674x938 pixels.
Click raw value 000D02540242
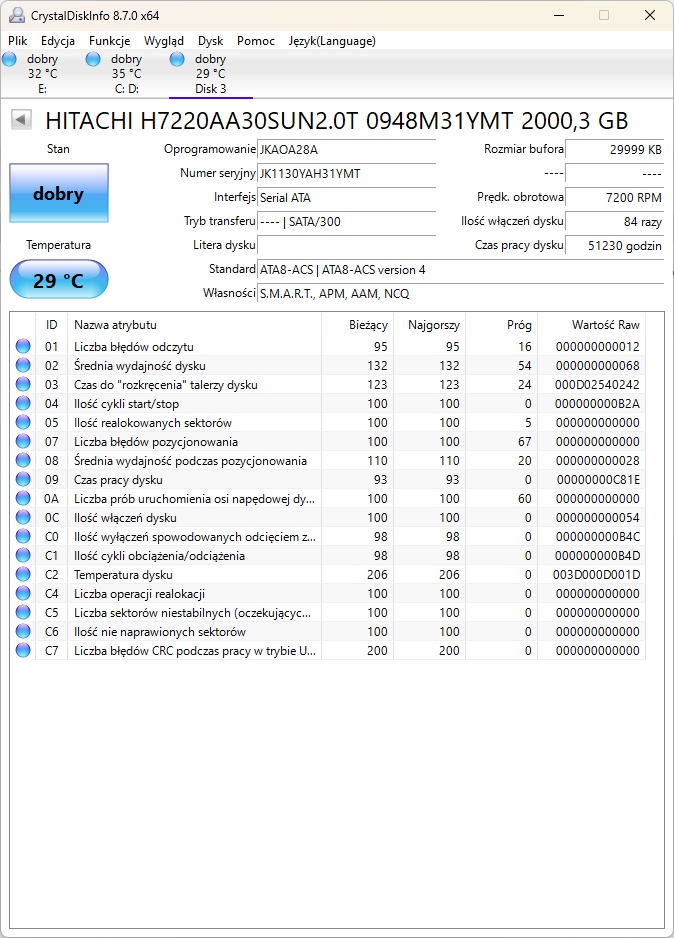tap(597, 385)
